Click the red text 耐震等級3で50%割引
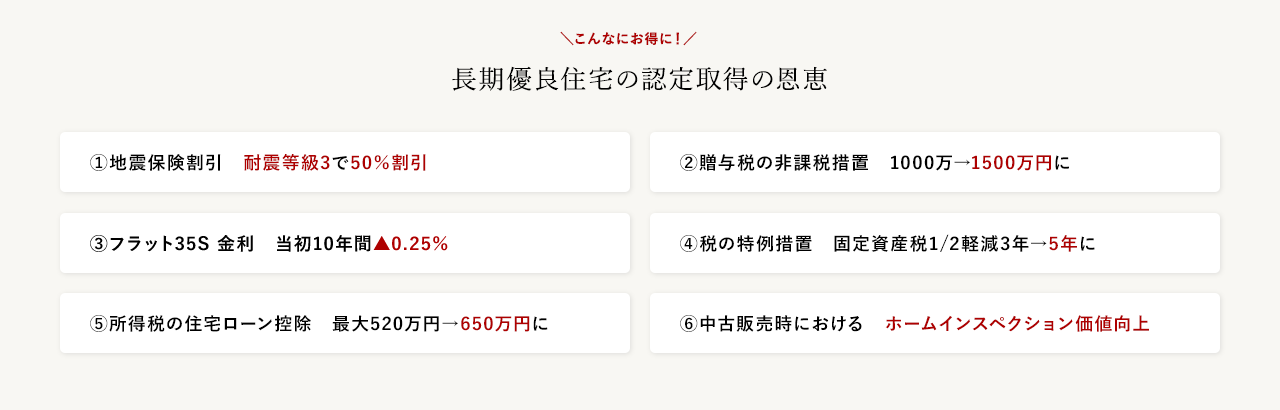Screen dimensions: 1280x410 (335, 163)
